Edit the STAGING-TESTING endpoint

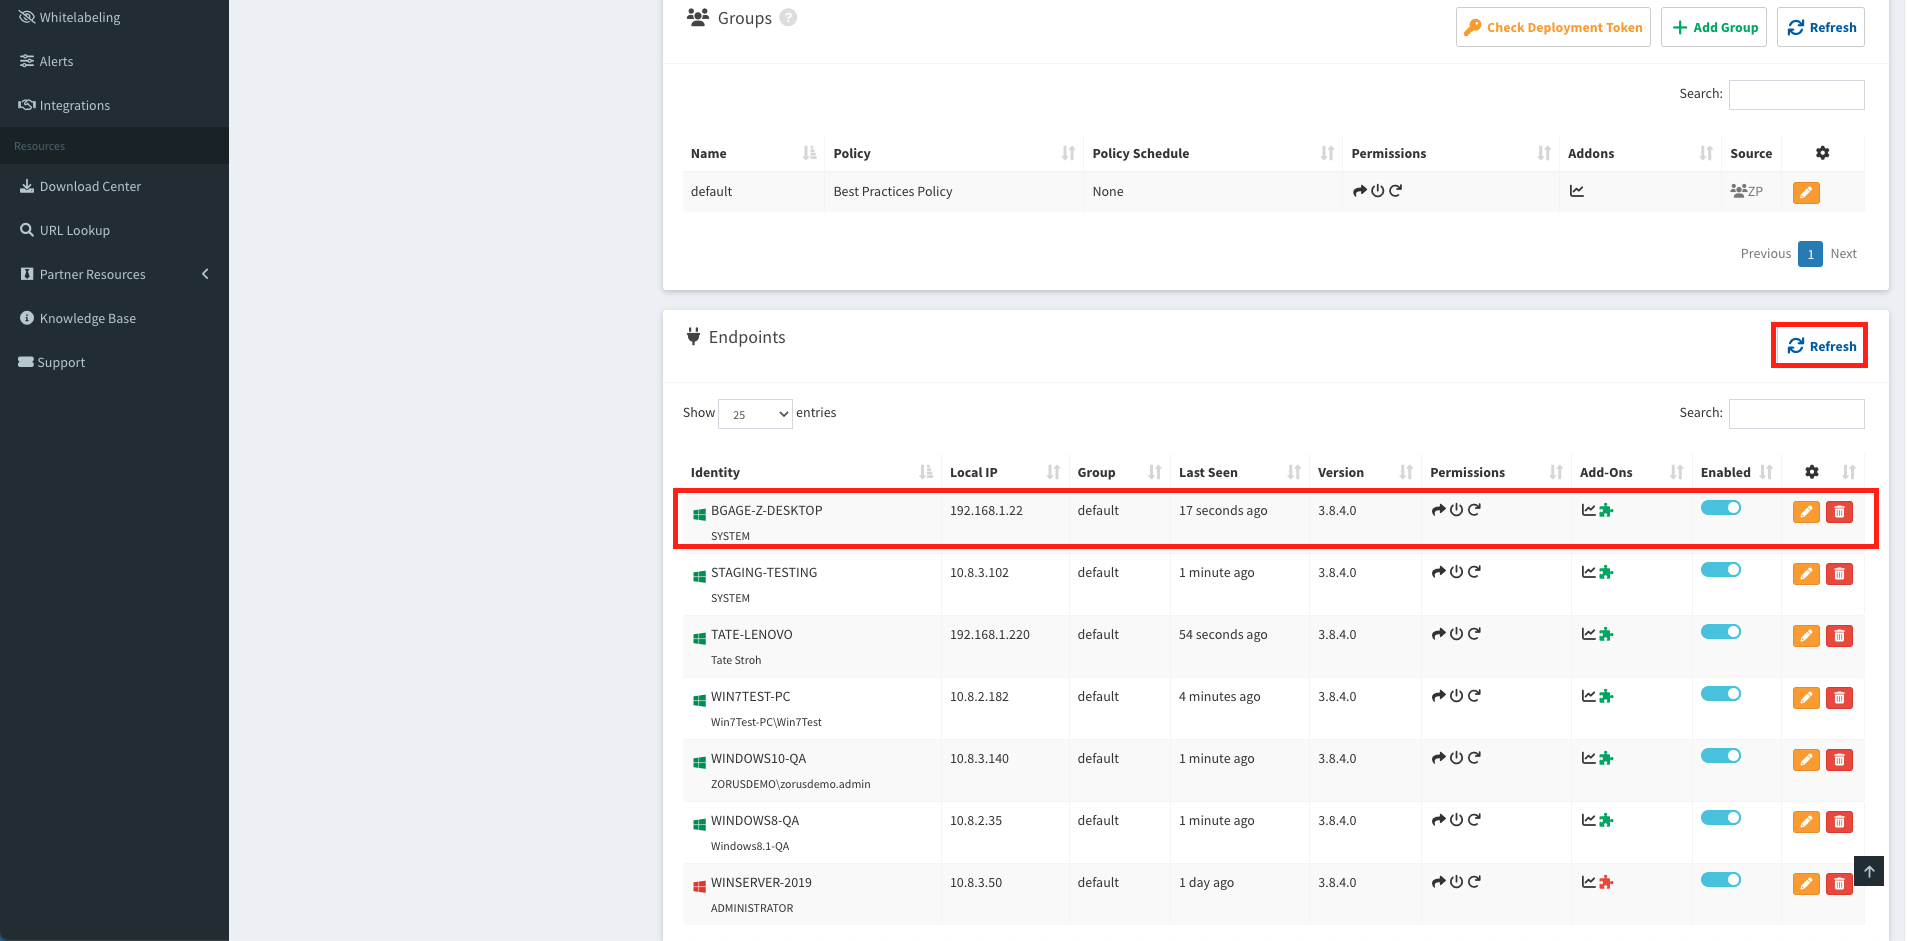coord(1805,574)
